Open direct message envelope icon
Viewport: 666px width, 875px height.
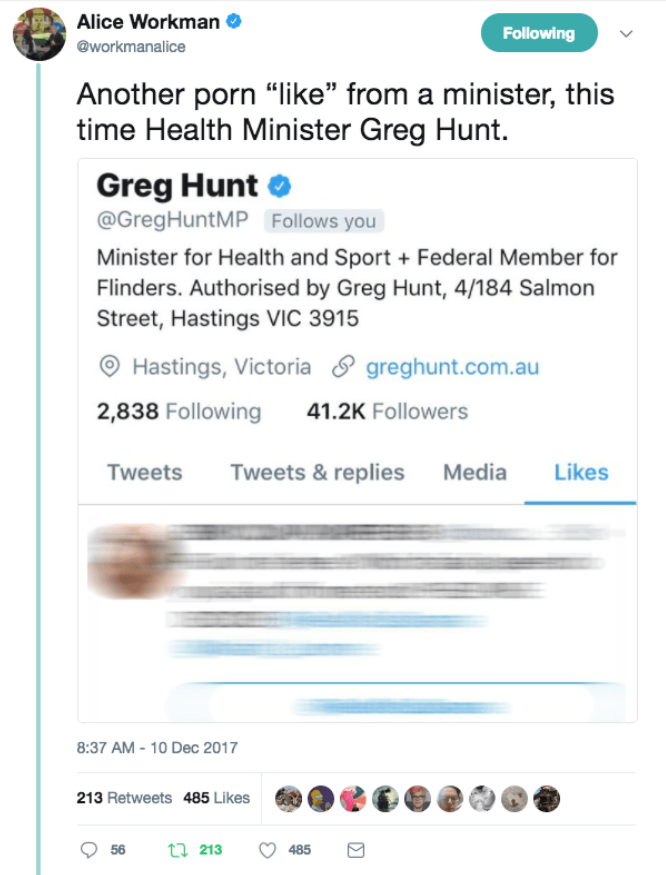[356, 850]
